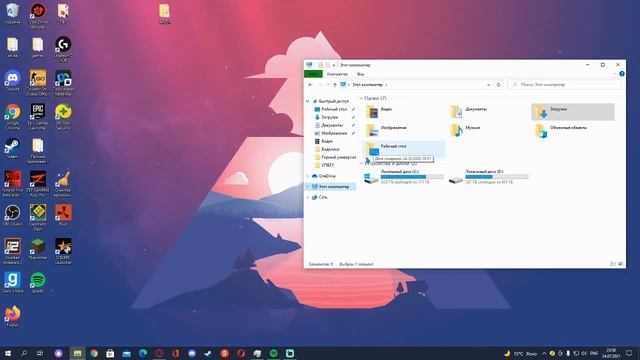Click the Этот компьютер address bar path

point(368,85)
